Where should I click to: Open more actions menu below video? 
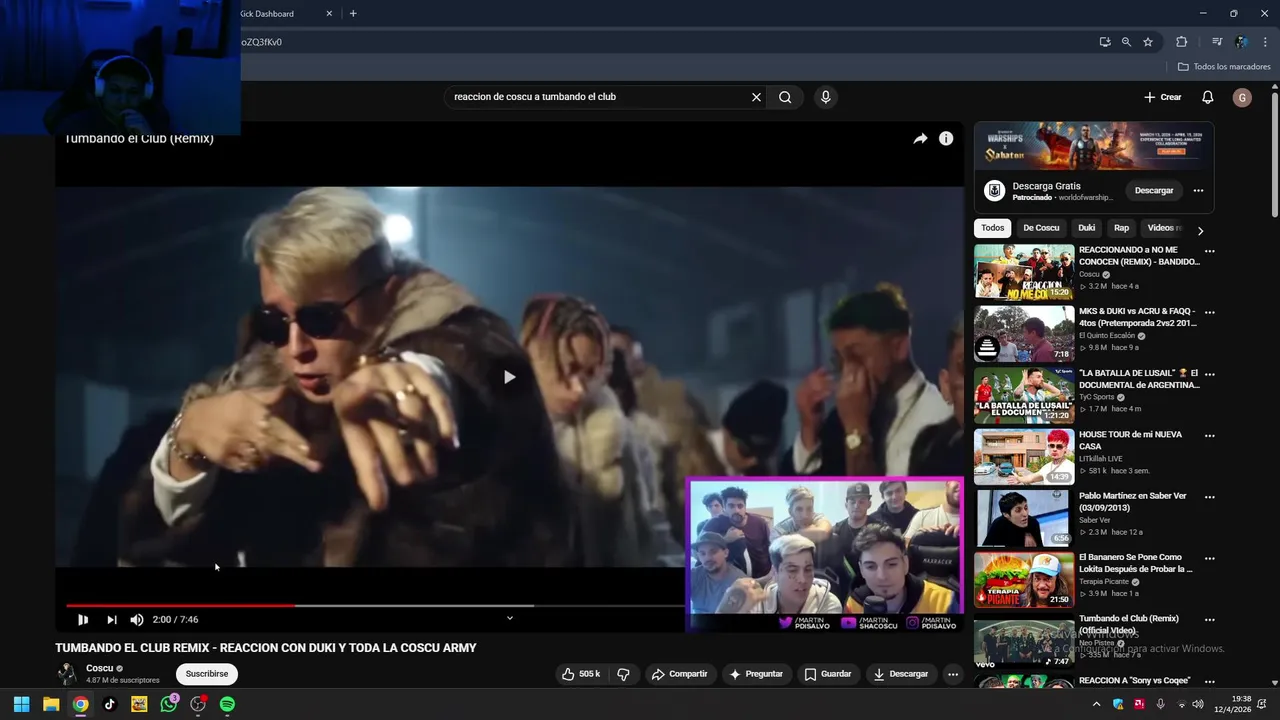pos(953,674)
